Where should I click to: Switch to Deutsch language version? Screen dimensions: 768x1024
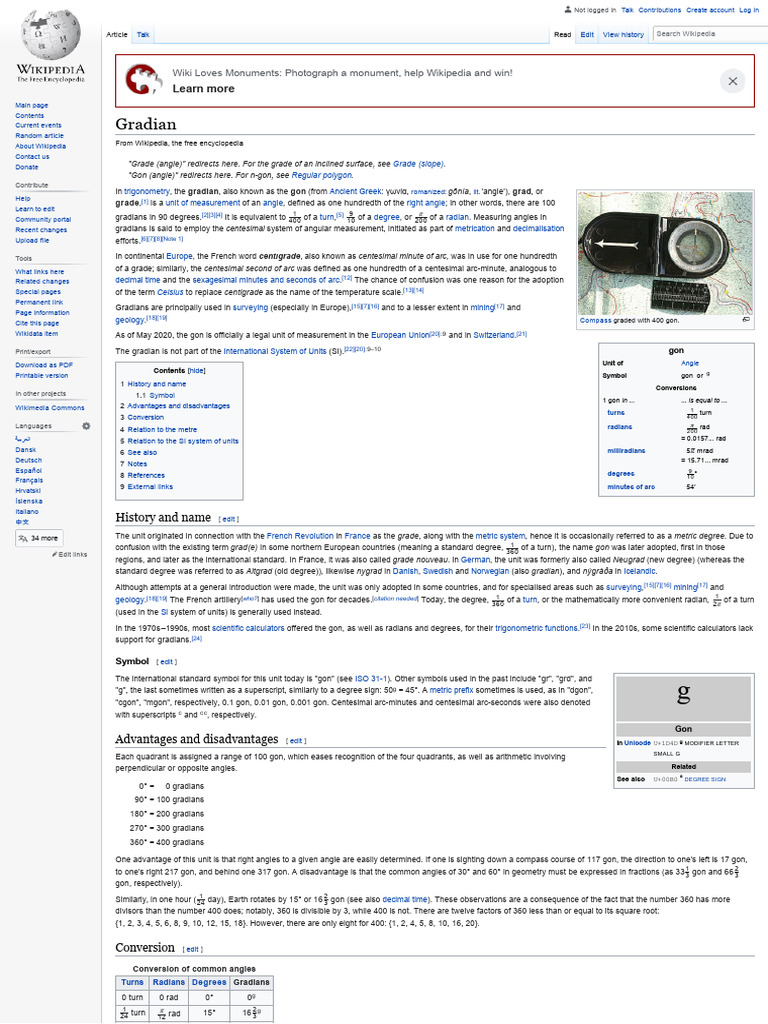coord(28,460)
